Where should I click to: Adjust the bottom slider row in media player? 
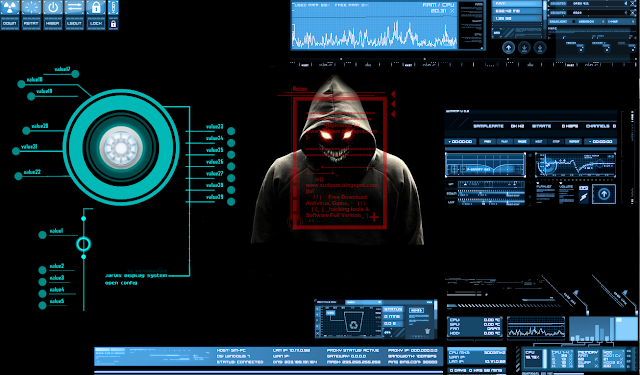coord(491,202)
